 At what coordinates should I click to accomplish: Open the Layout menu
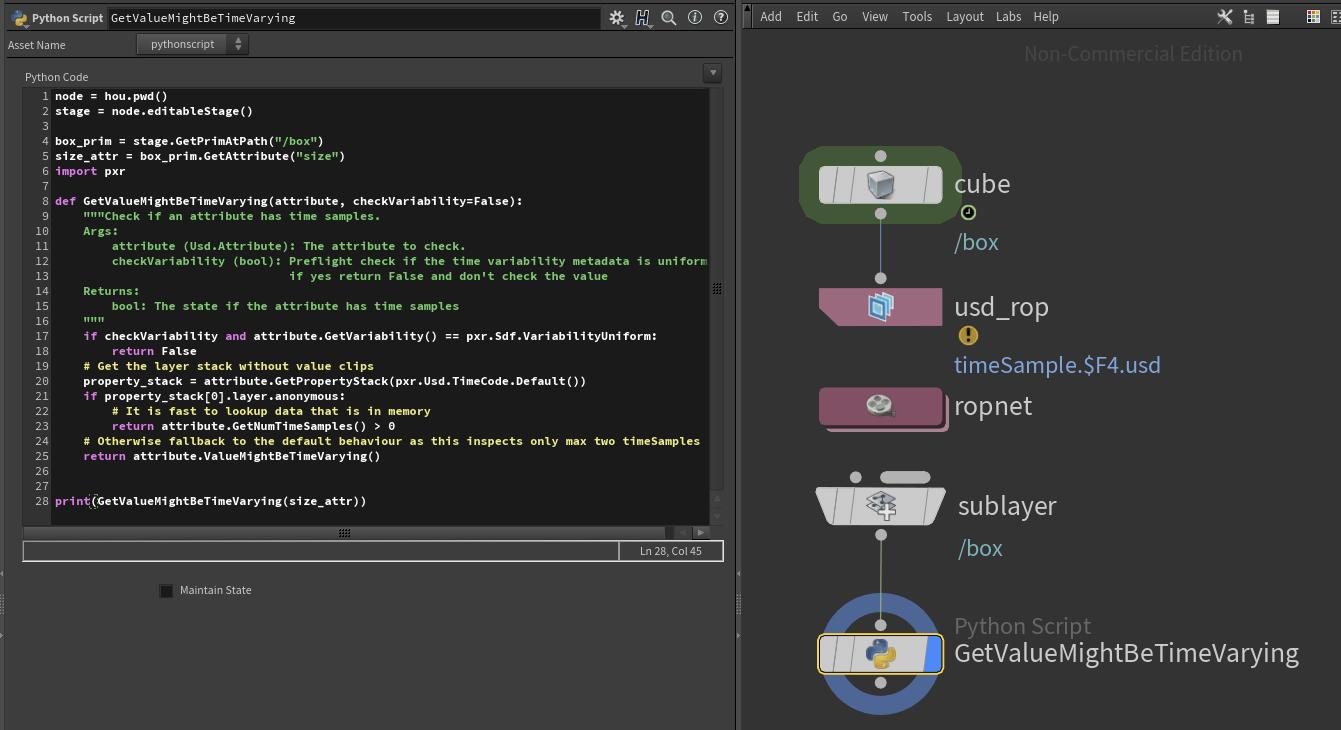(965, 17)
